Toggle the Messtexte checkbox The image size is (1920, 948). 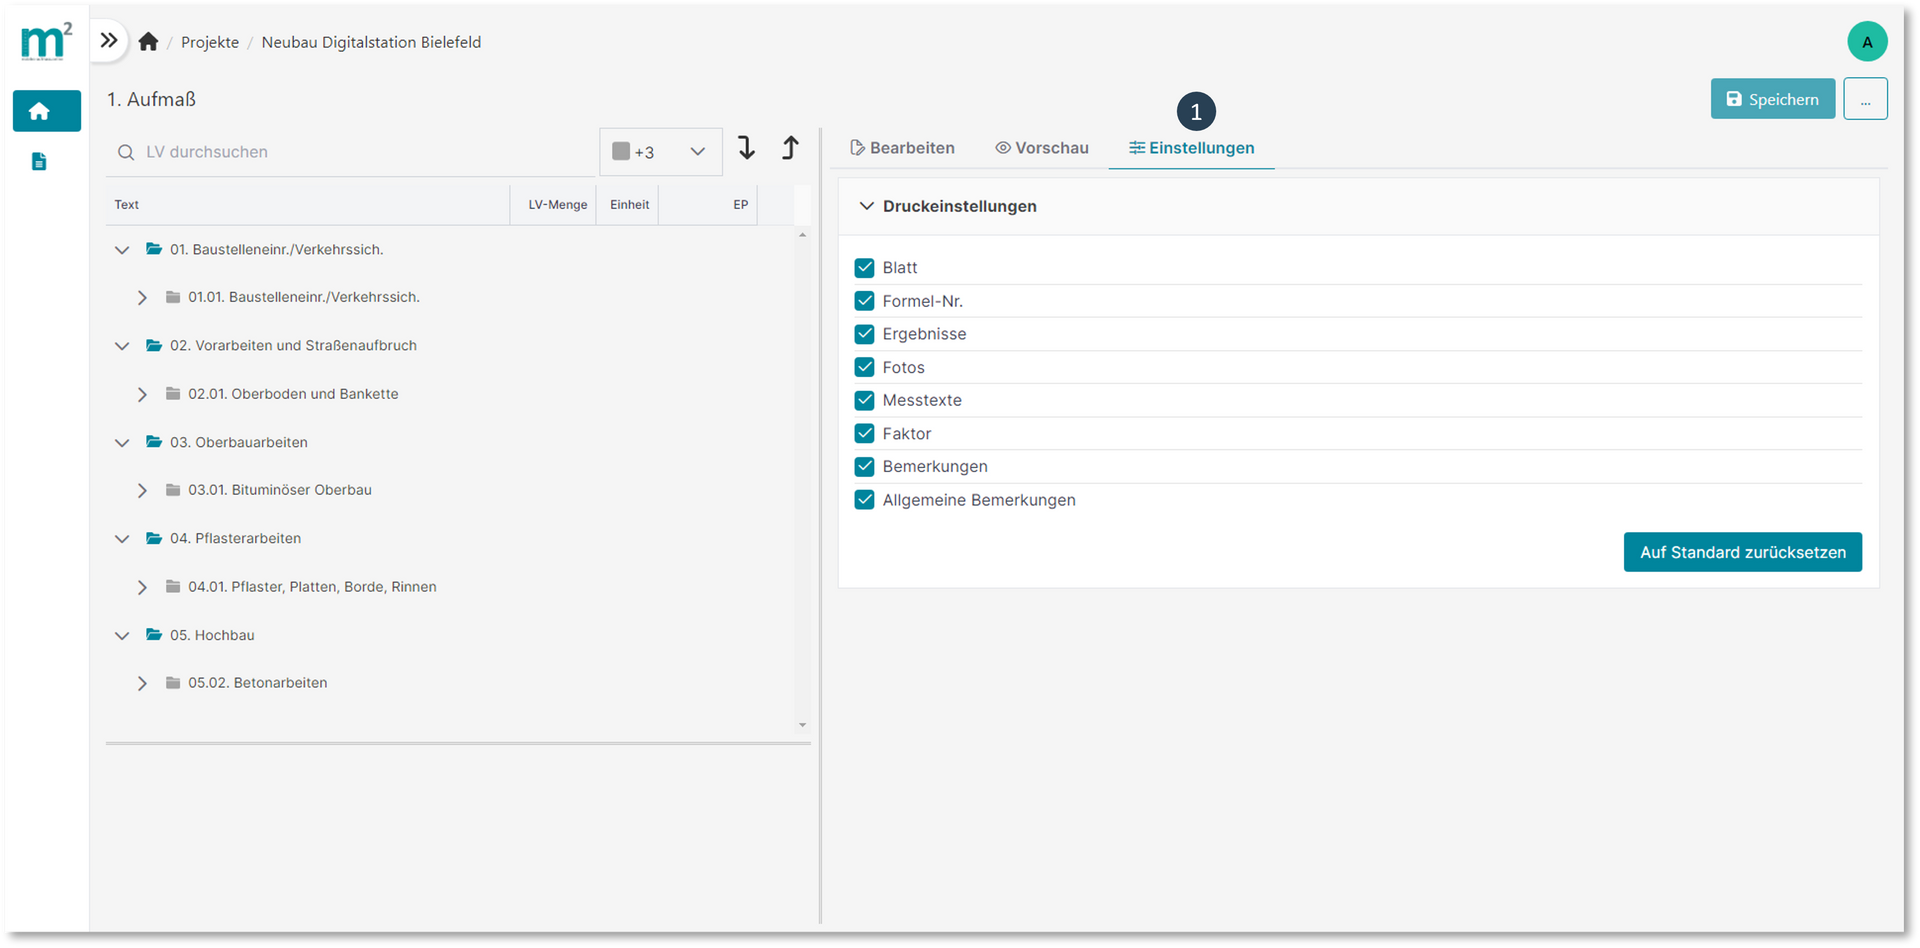click(865, 400)
